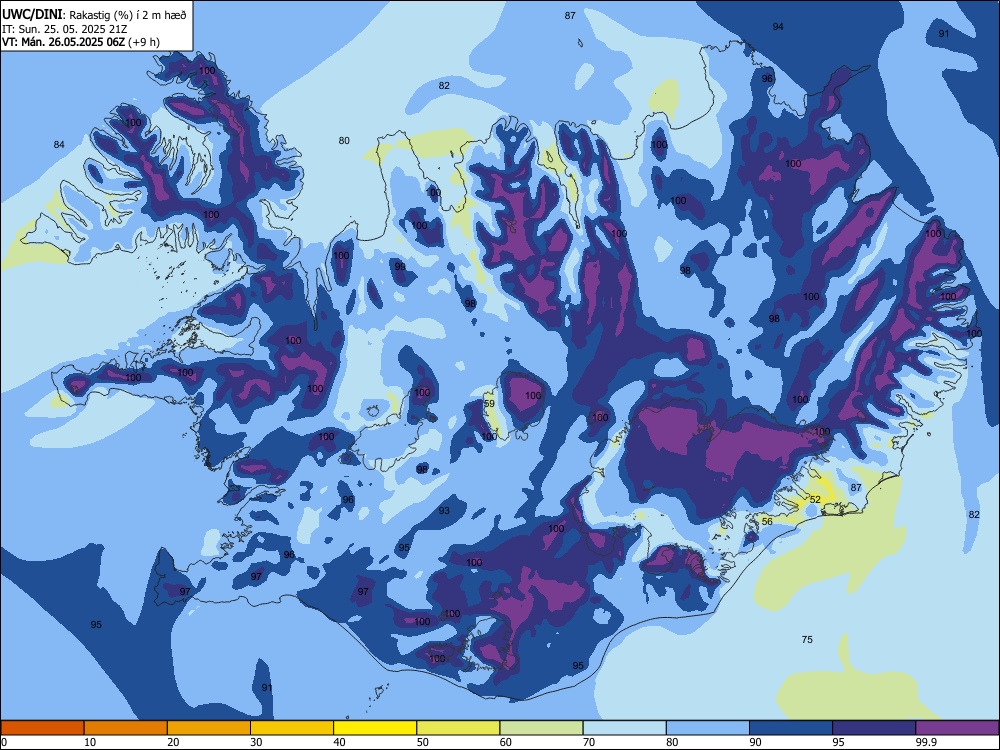Click the "90" legend scale label

pos(756,742)
